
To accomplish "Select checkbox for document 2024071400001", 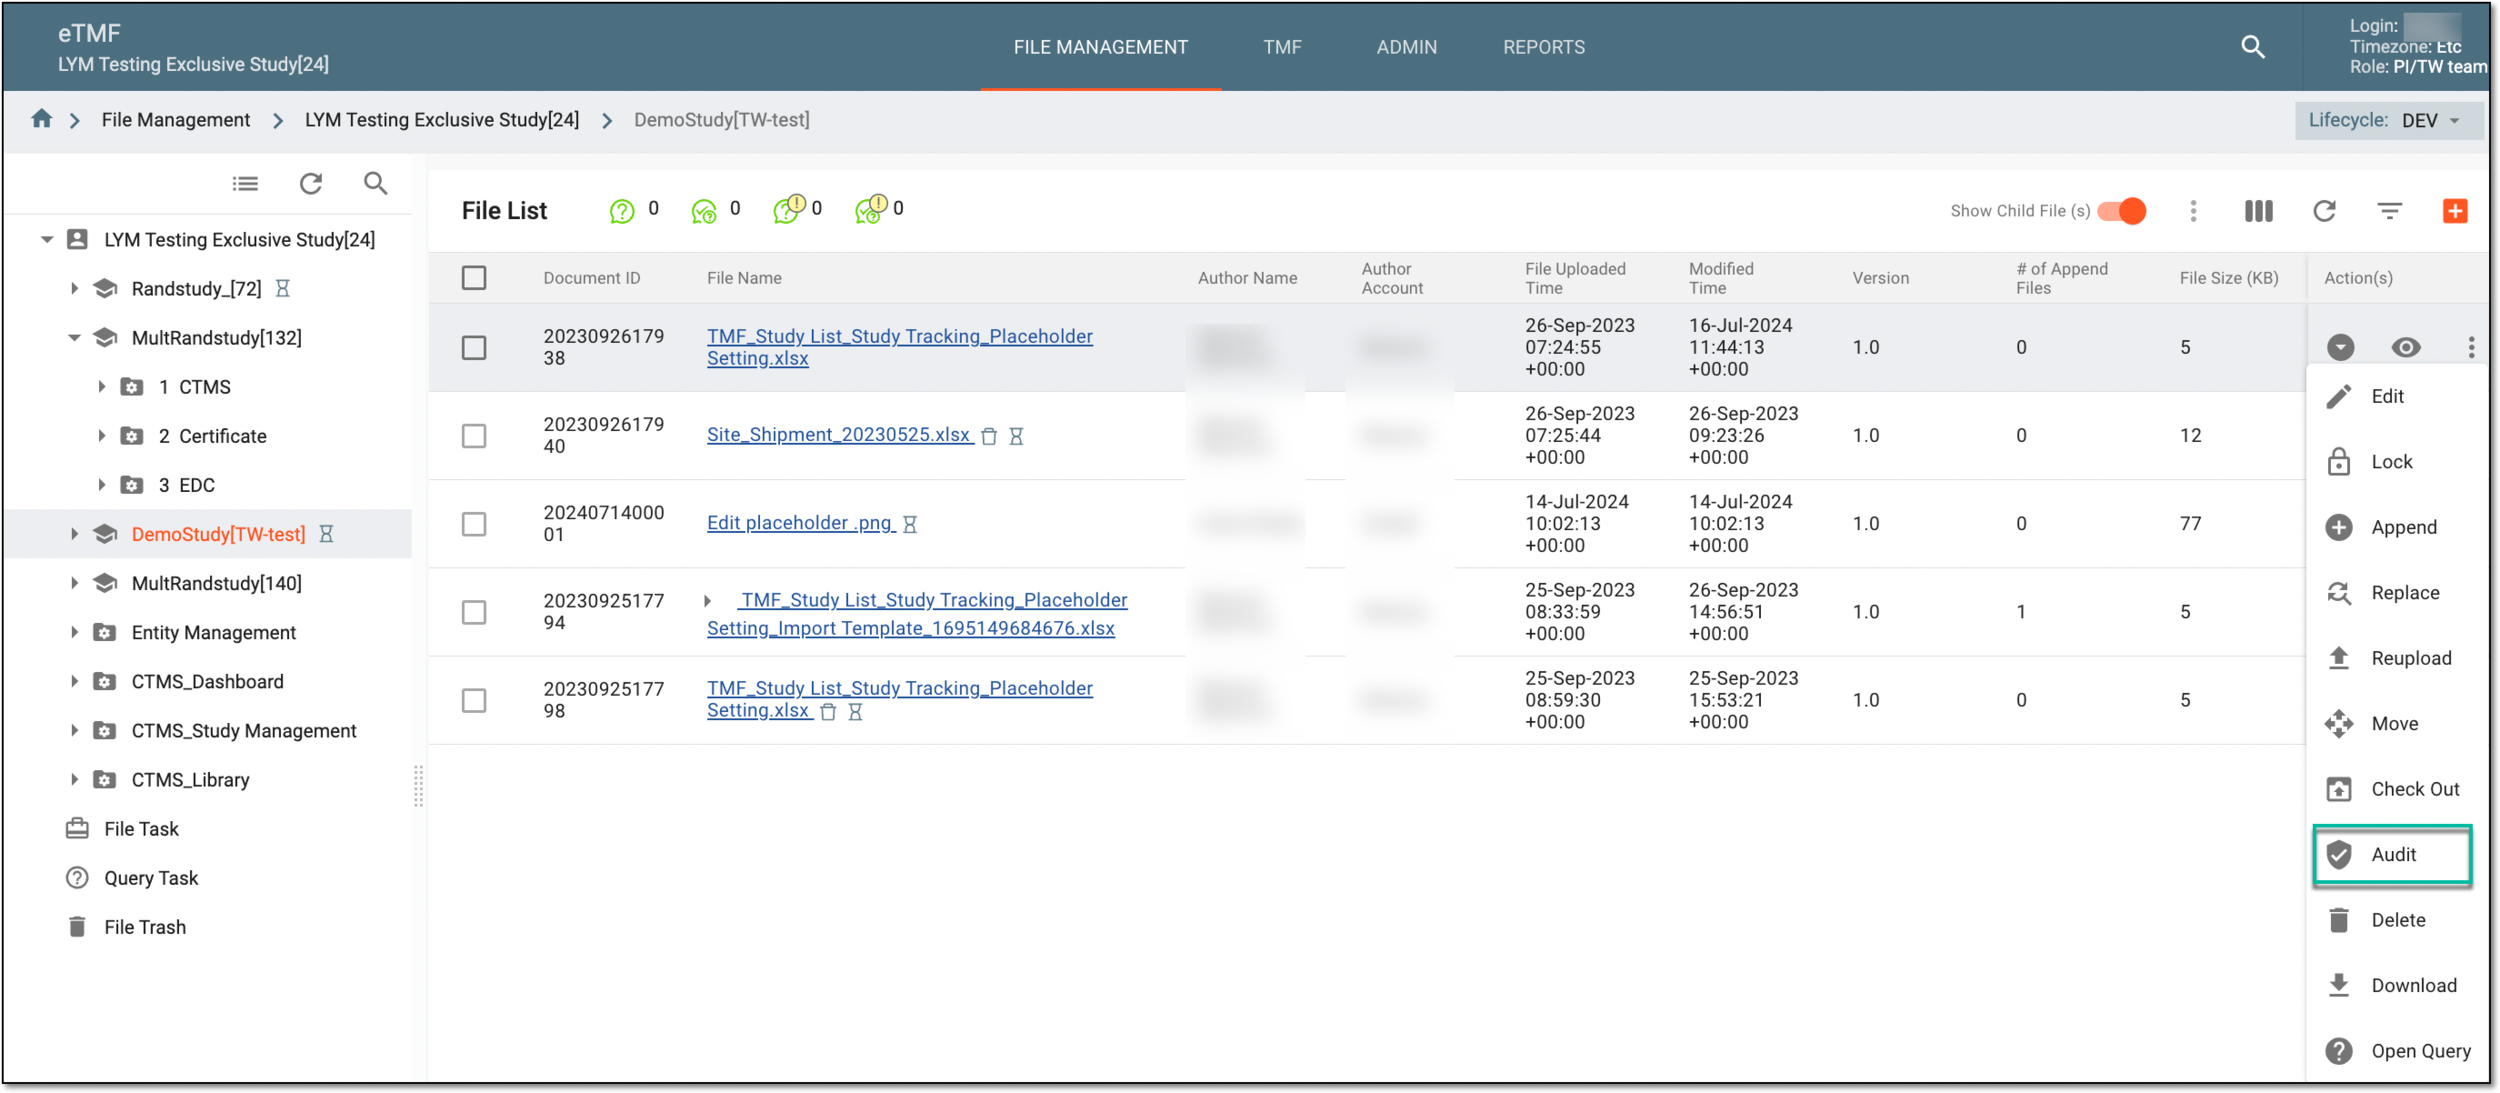I will tap(474, 524).
